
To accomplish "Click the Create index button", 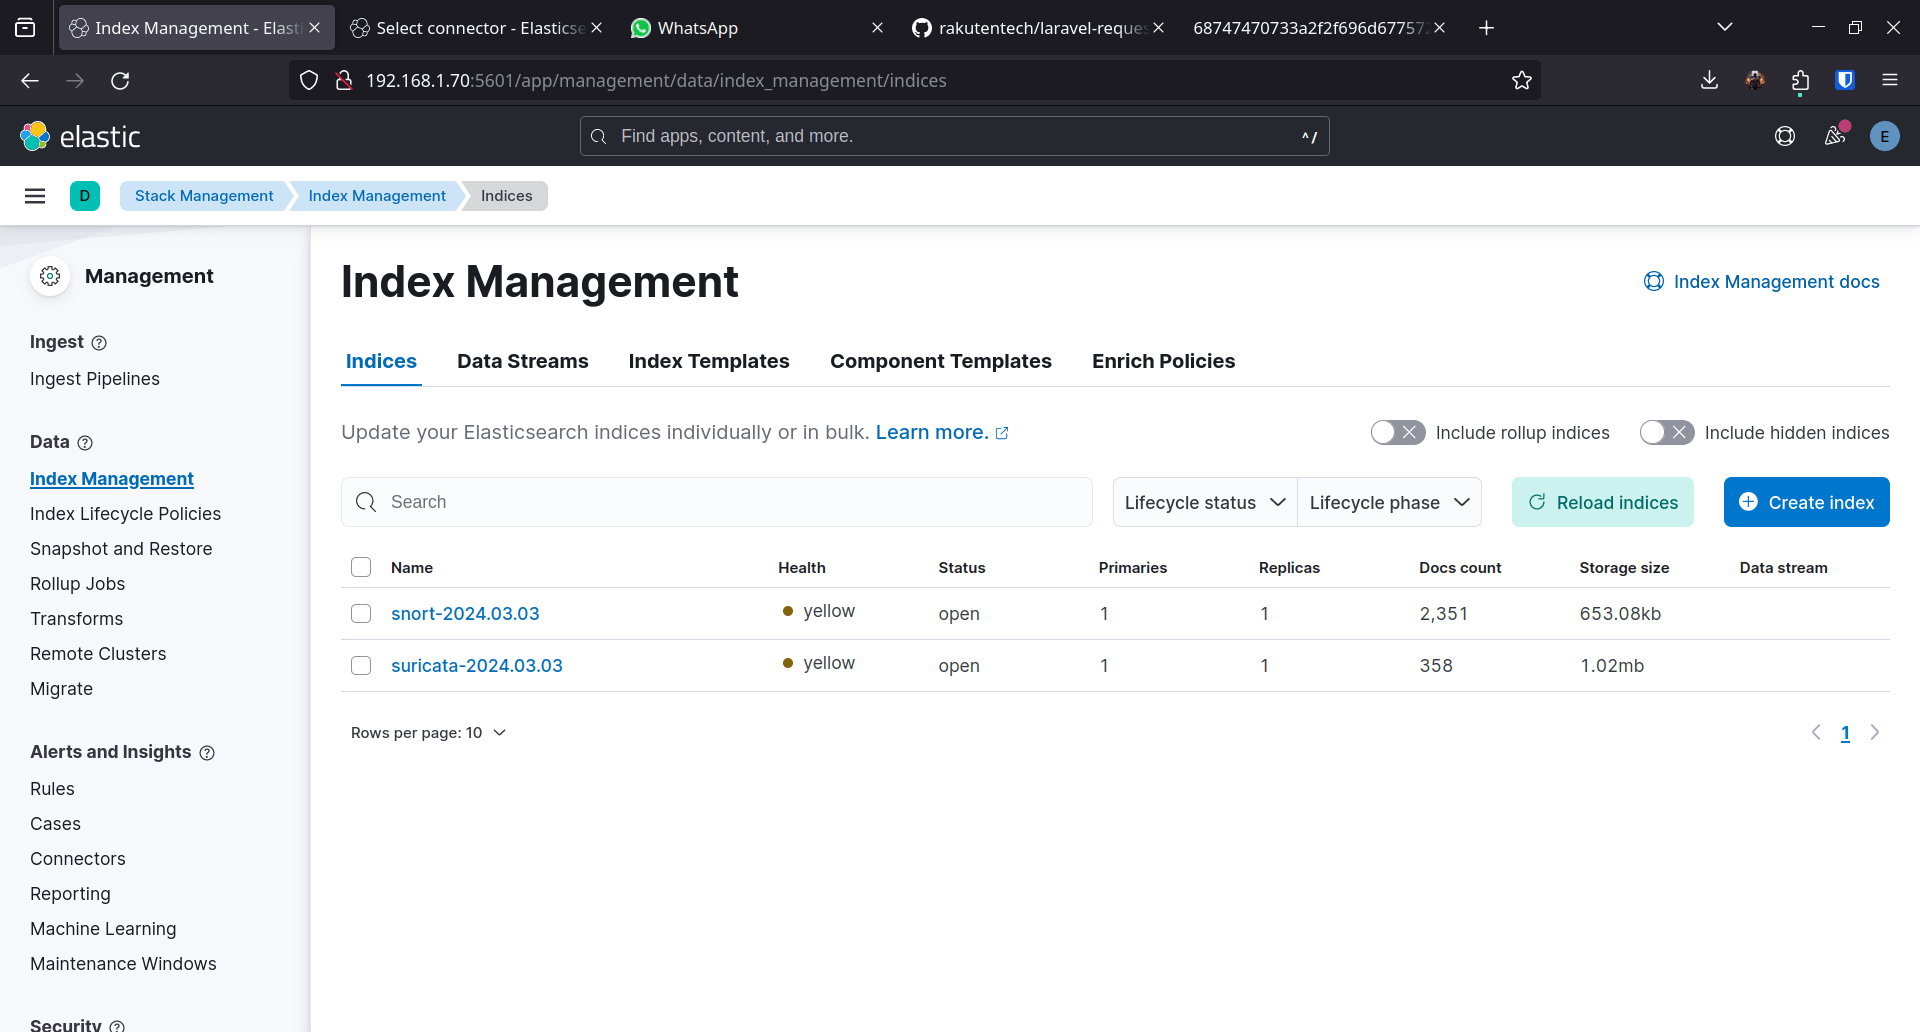I will click(1806, 502).
